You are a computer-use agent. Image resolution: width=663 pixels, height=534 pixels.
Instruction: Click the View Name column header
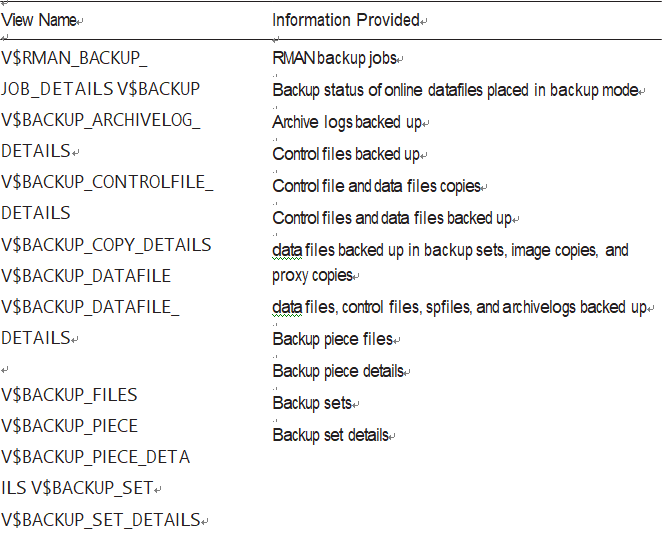click(x=38, y=20)
